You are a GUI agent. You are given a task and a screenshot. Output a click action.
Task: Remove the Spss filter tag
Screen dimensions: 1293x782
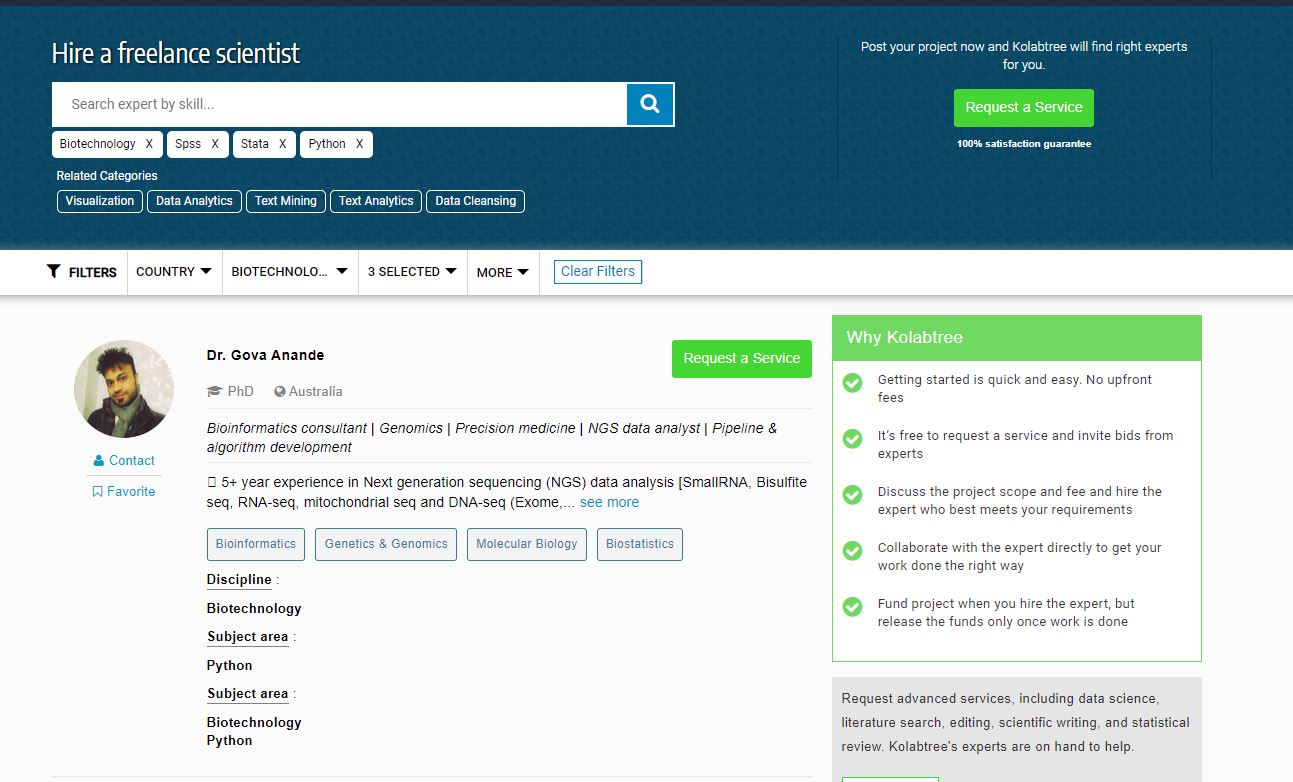click(x=215, y=144)
